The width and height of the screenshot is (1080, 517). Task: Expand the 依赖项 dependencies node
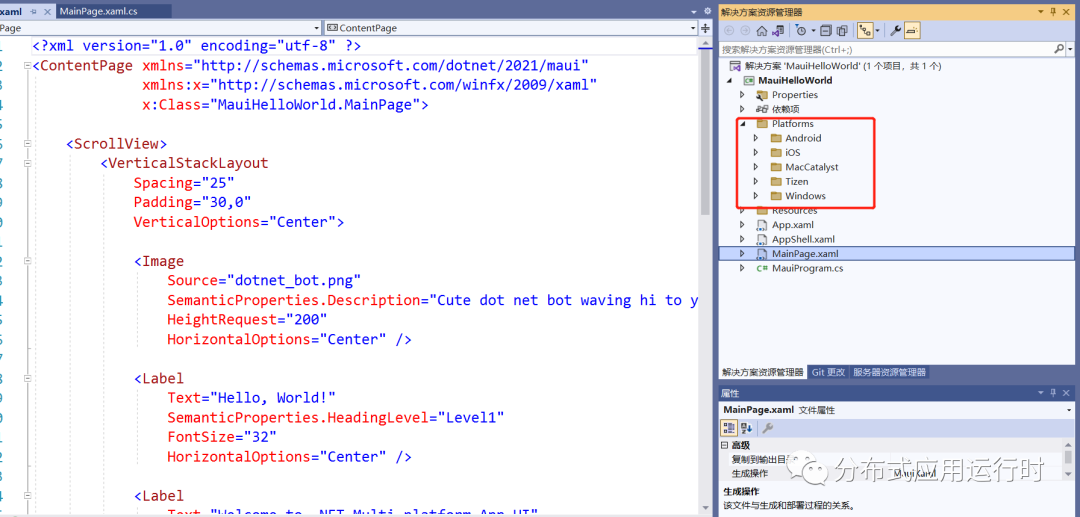742,109
